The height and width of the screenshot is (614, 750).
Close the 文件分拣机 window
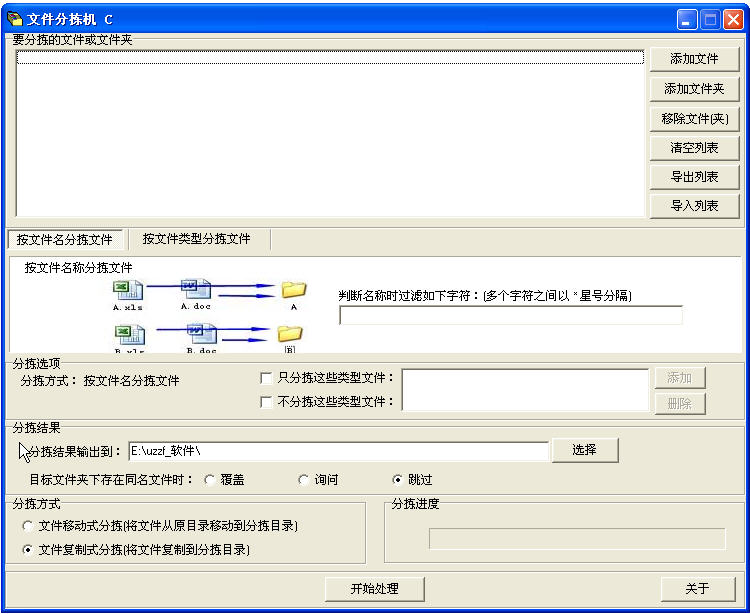[733, 20]
